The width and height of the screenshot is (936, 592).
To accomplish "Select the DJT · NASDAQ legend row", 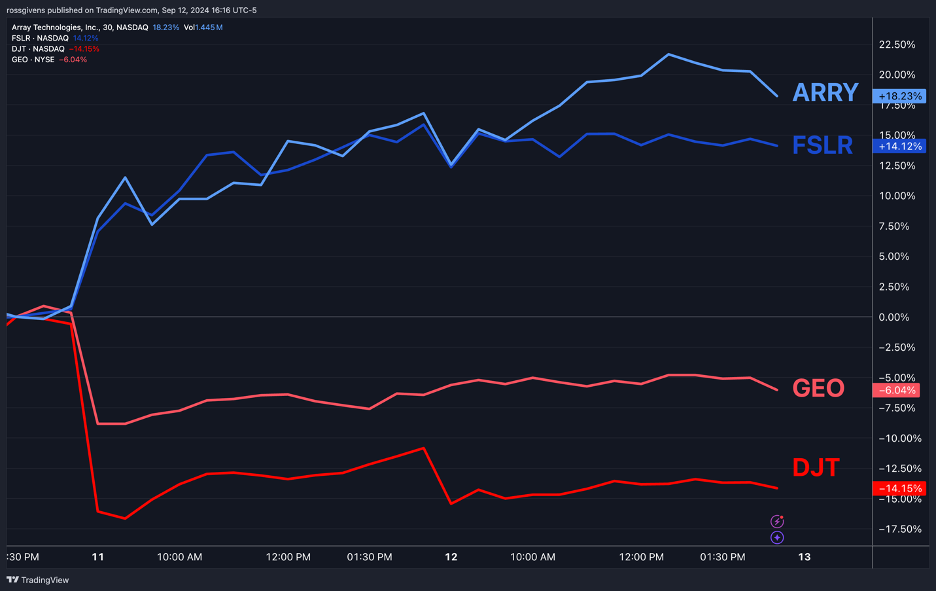I will (x=56, y=49).
